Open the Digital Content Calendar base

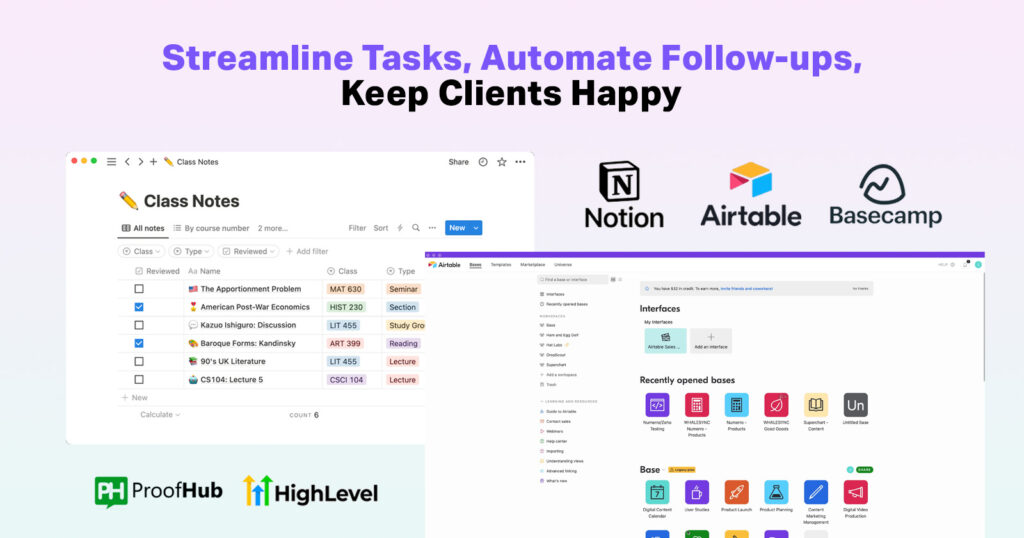click(x=657, y=492)
